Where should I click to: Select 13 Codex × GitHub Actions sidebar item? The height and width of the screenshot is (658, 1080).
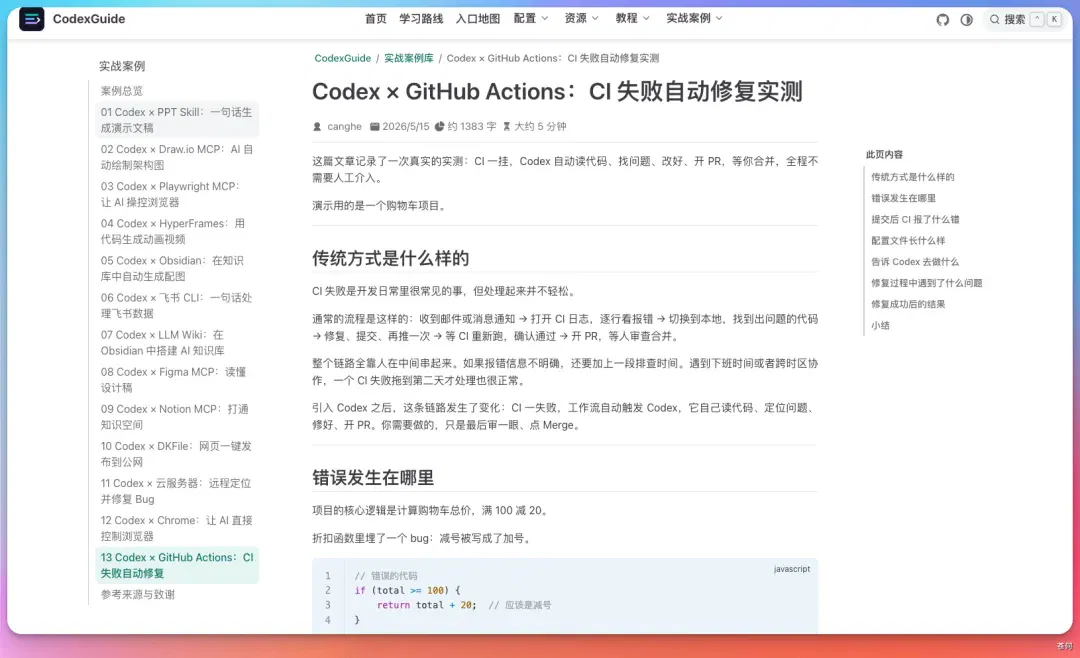177,565
